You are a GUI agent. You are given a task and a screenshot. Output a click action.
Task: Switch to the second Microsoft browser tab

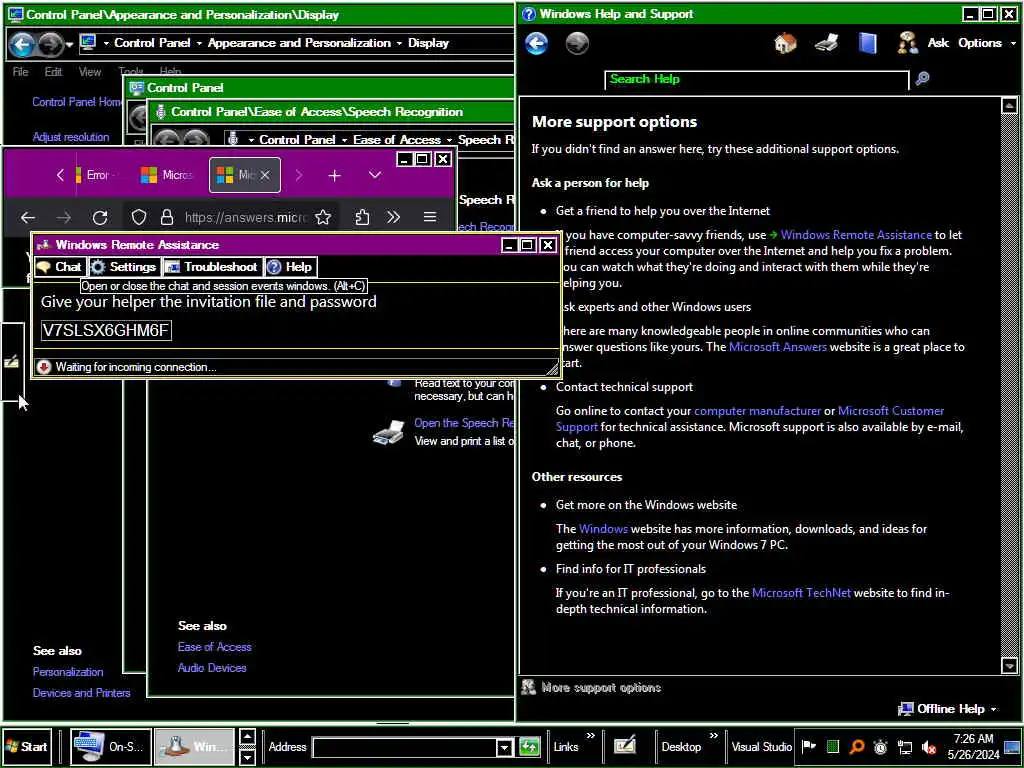point(167,175)
